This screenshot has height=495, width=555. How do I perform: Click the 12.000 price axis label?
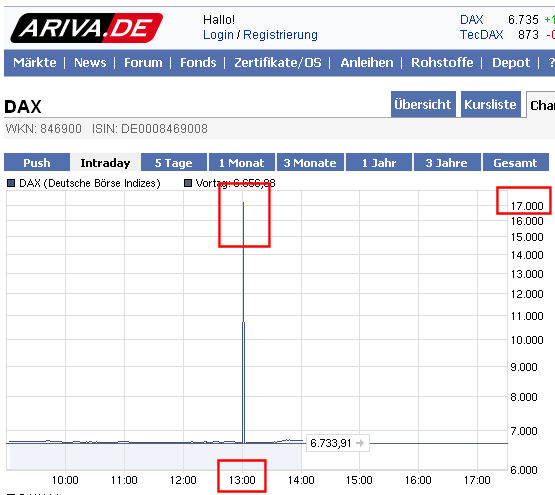point(527,294)
